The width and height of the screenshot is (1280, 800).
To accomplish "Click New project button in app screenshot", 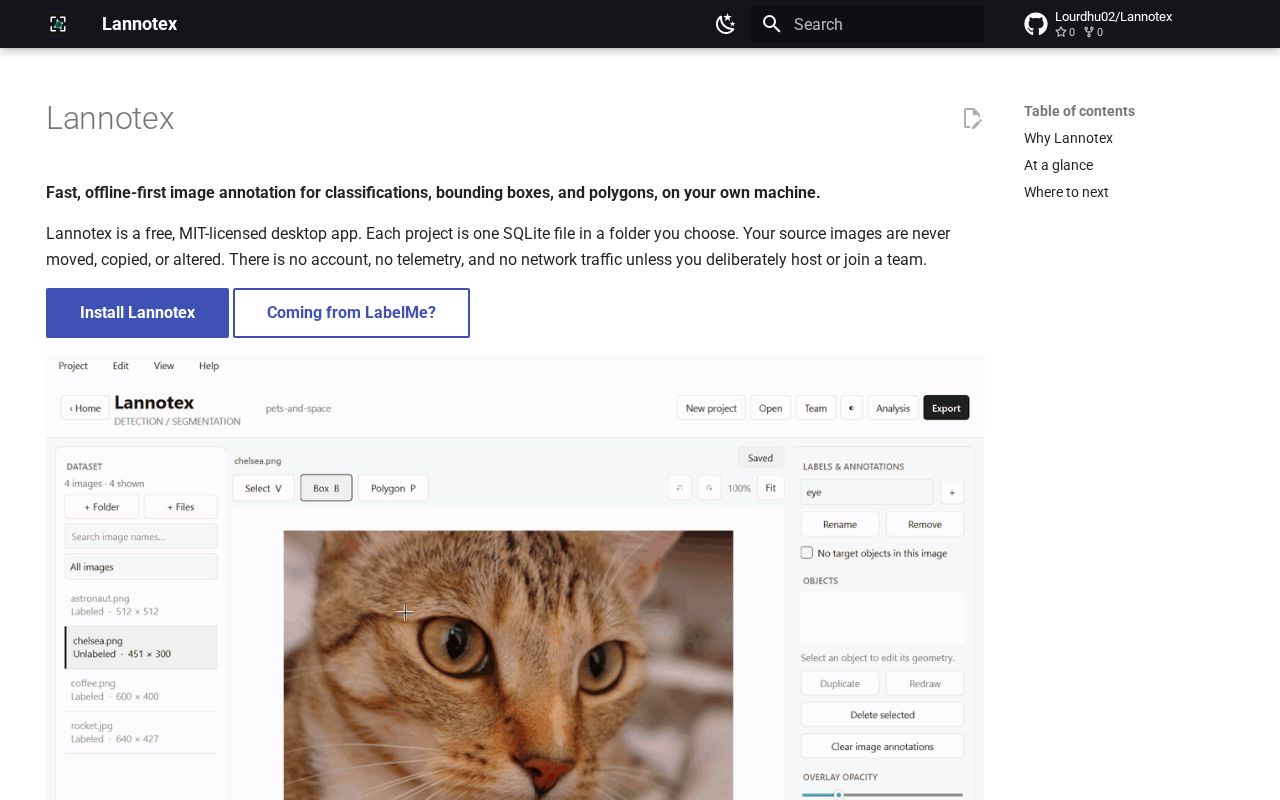I will (711, 408).
